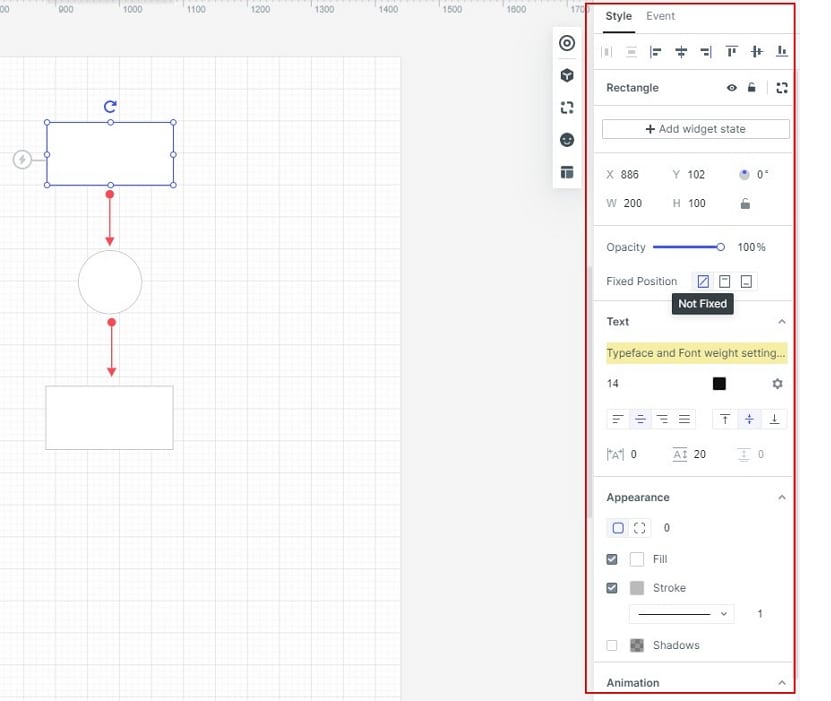This screenshot has width=831, height=701.
Task: Align text right
Action: click(x=662, y=420)
